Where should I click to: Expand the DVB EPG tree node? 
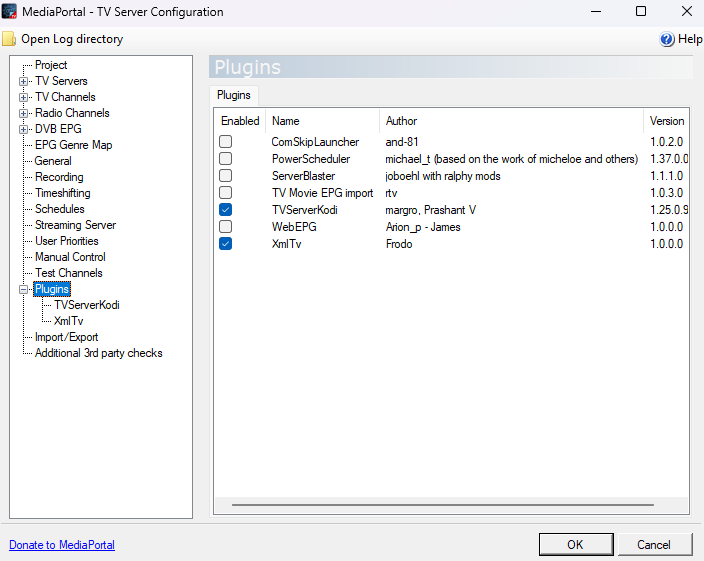23,129
